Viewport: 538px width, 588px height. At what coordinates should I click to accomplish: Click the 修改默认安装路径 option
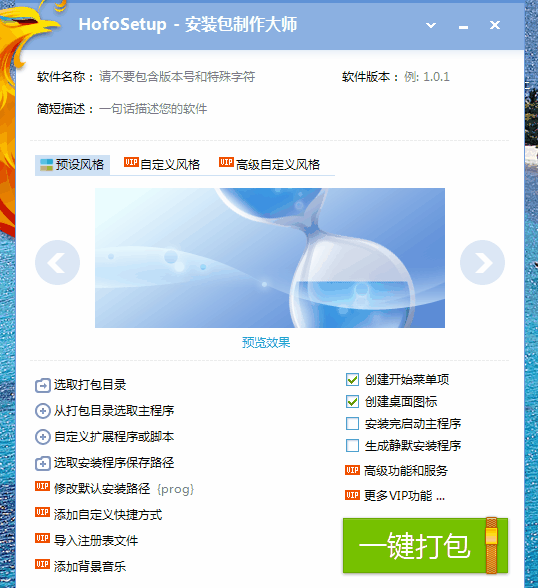tap(102, 489)
